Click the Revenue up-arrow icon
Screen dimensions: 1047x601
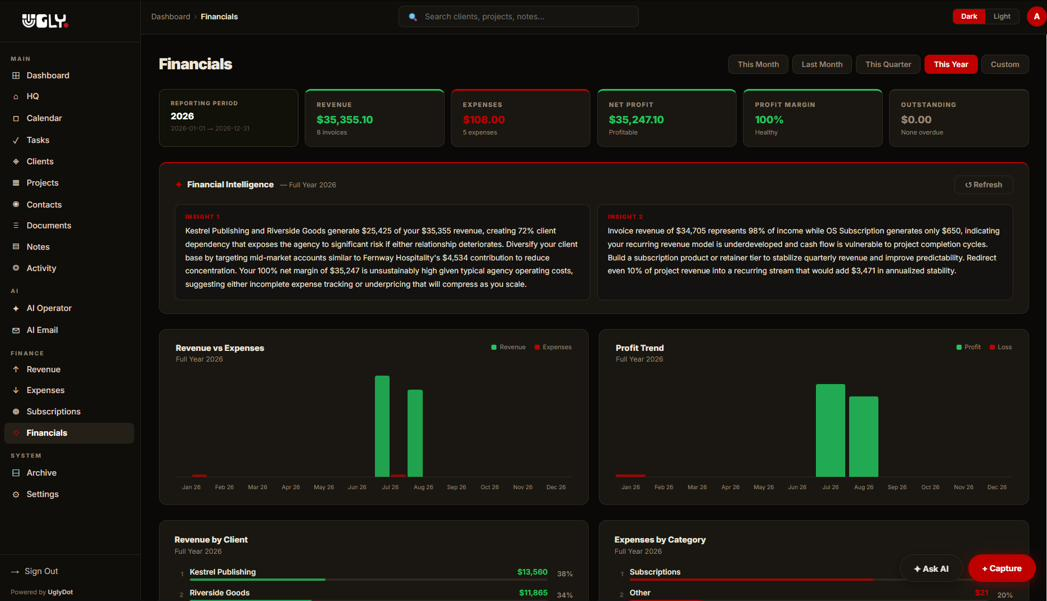click(16, 369)
